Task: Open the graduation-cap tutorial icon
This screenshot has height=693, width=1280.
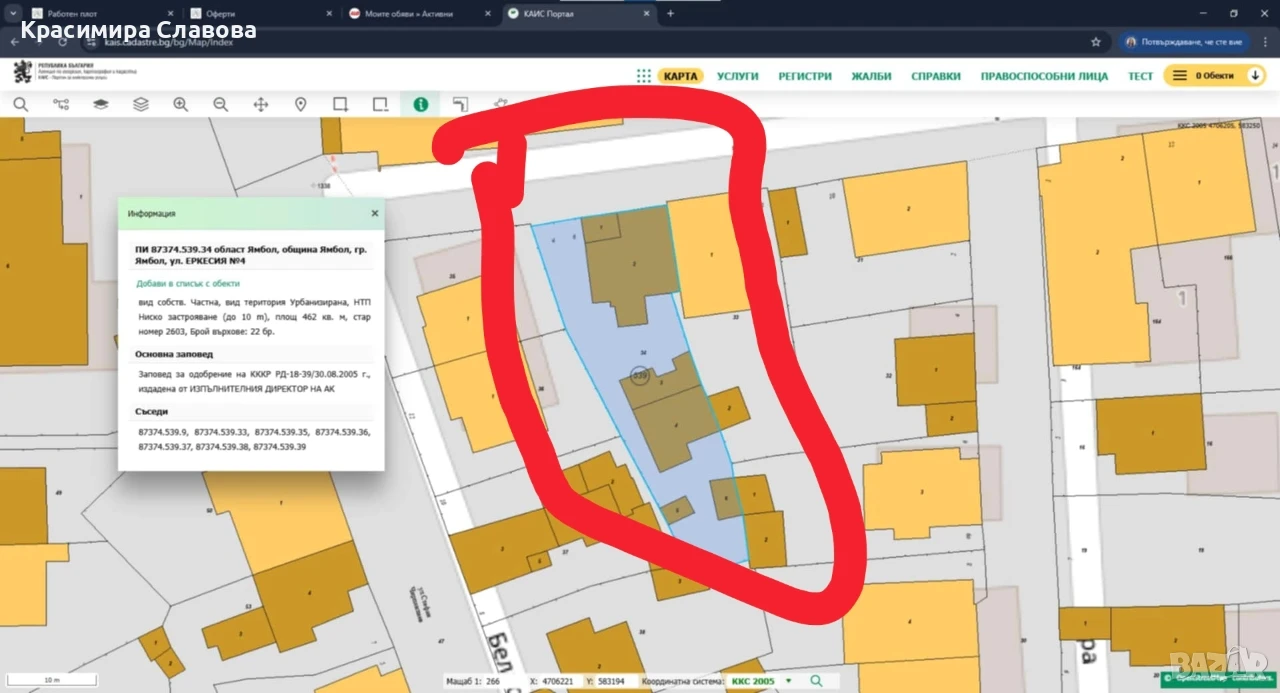Action: coord(101,104)
